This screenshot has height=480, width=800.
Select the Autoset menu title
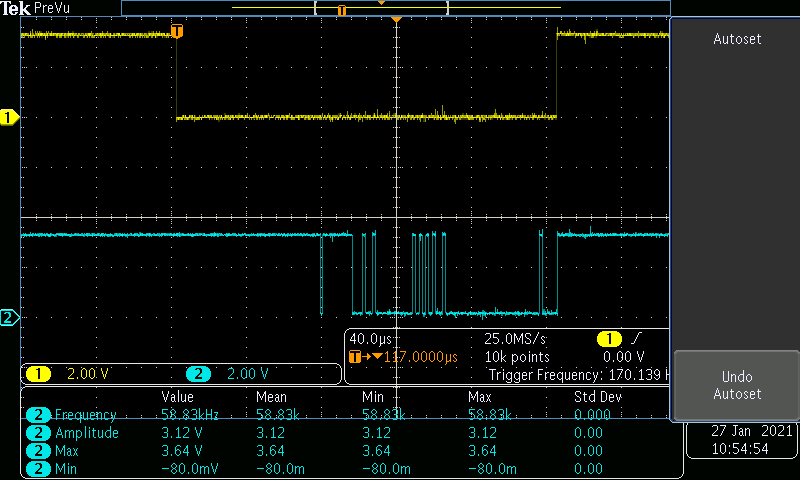pyautogui.click(x=737, y=39)
